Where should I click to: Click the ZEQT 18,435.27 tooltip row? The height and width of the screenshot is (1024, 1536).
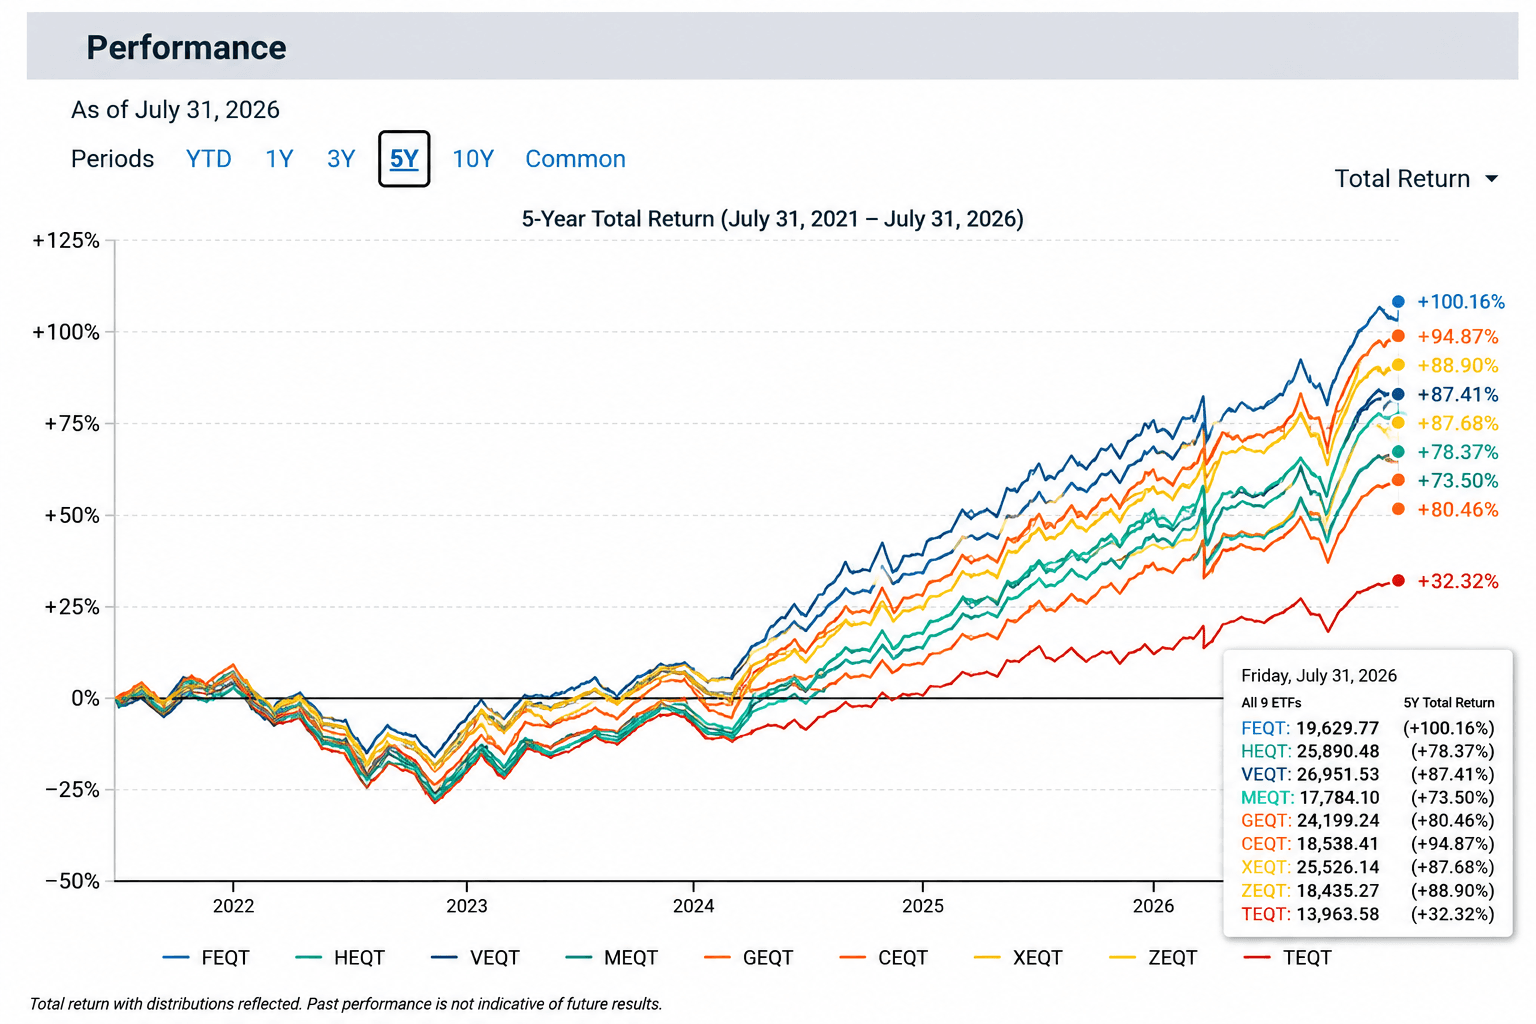(x=1368, y=891)
